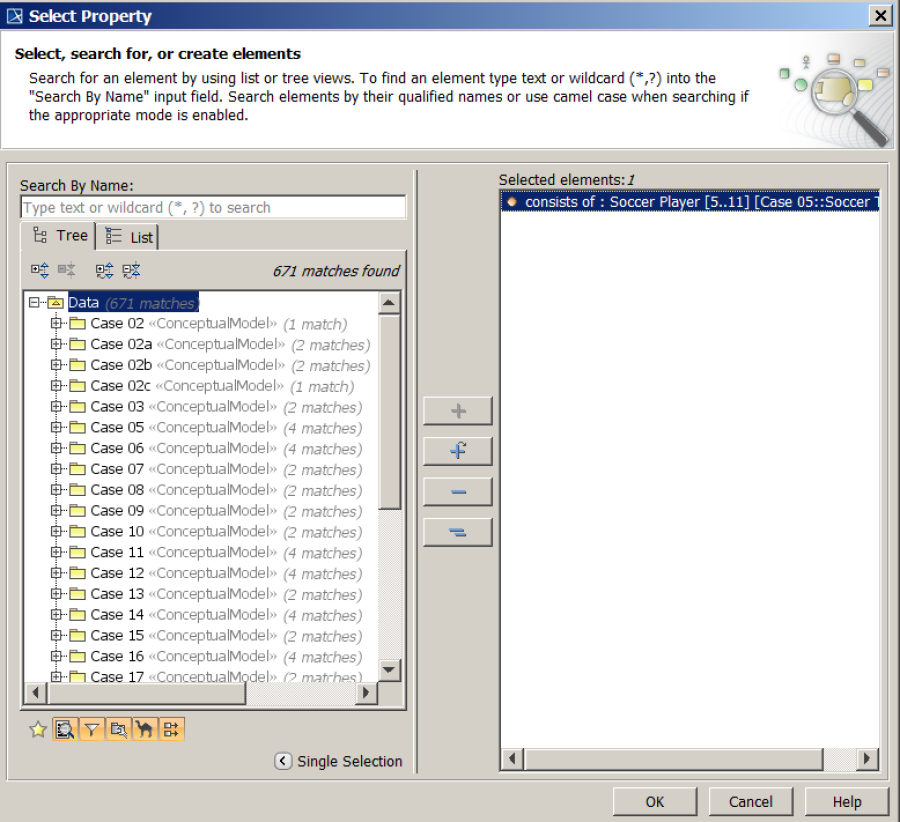Enable camel case search icon
The height and width of the screenshot is (822, 900).
pyautogui.click(x=144, y=729)
